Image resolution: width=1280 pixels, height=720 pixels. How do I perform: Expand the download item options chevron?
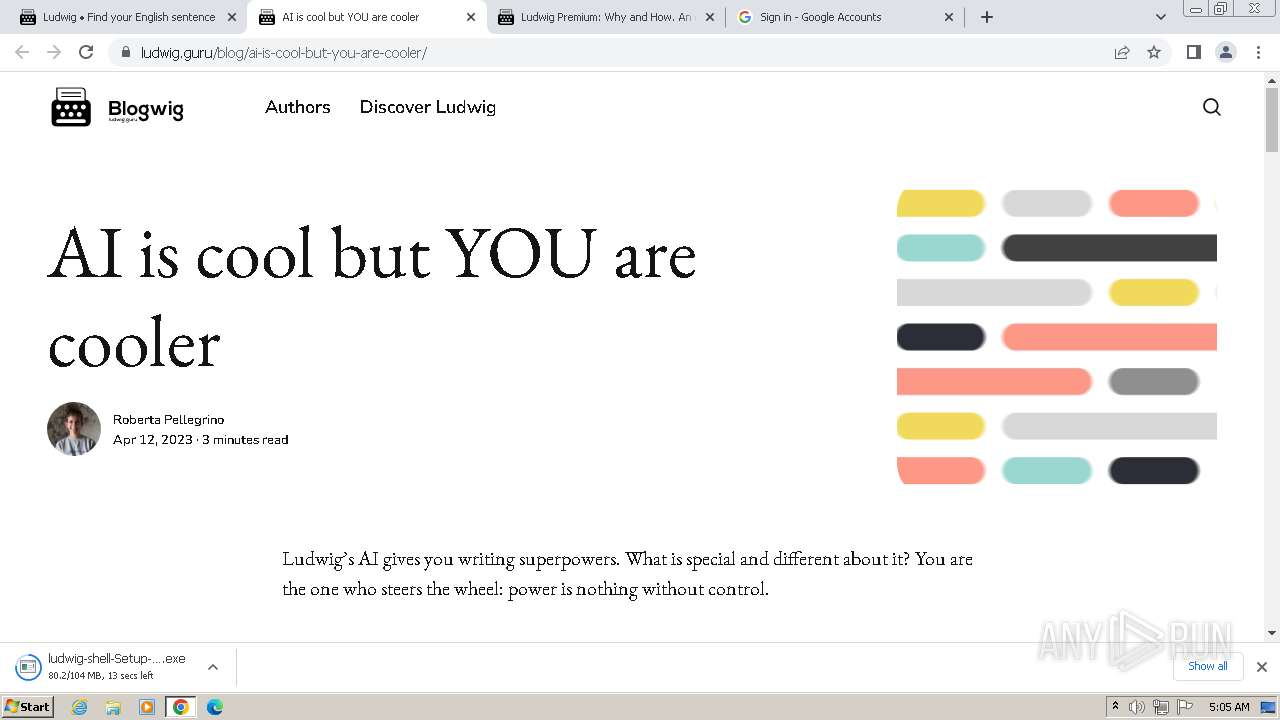(x=213, y=667)
